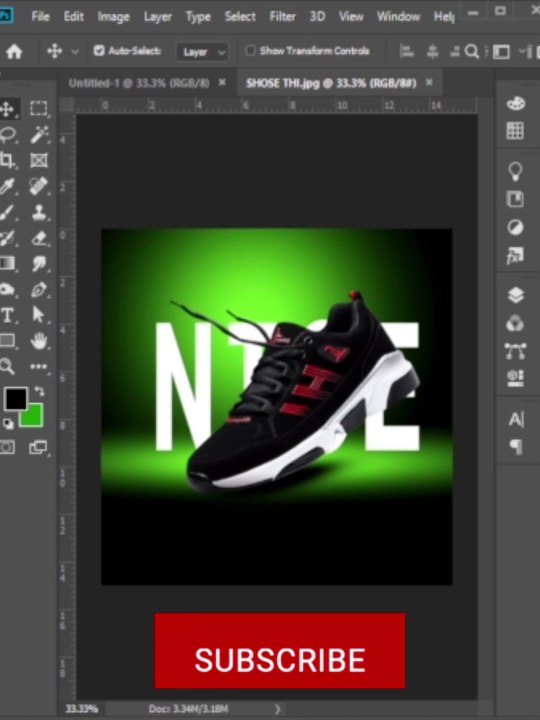This screenshot has width=540, height=720.
Task: Toggle Quick Mask mode
Action: tap(7, 447)
